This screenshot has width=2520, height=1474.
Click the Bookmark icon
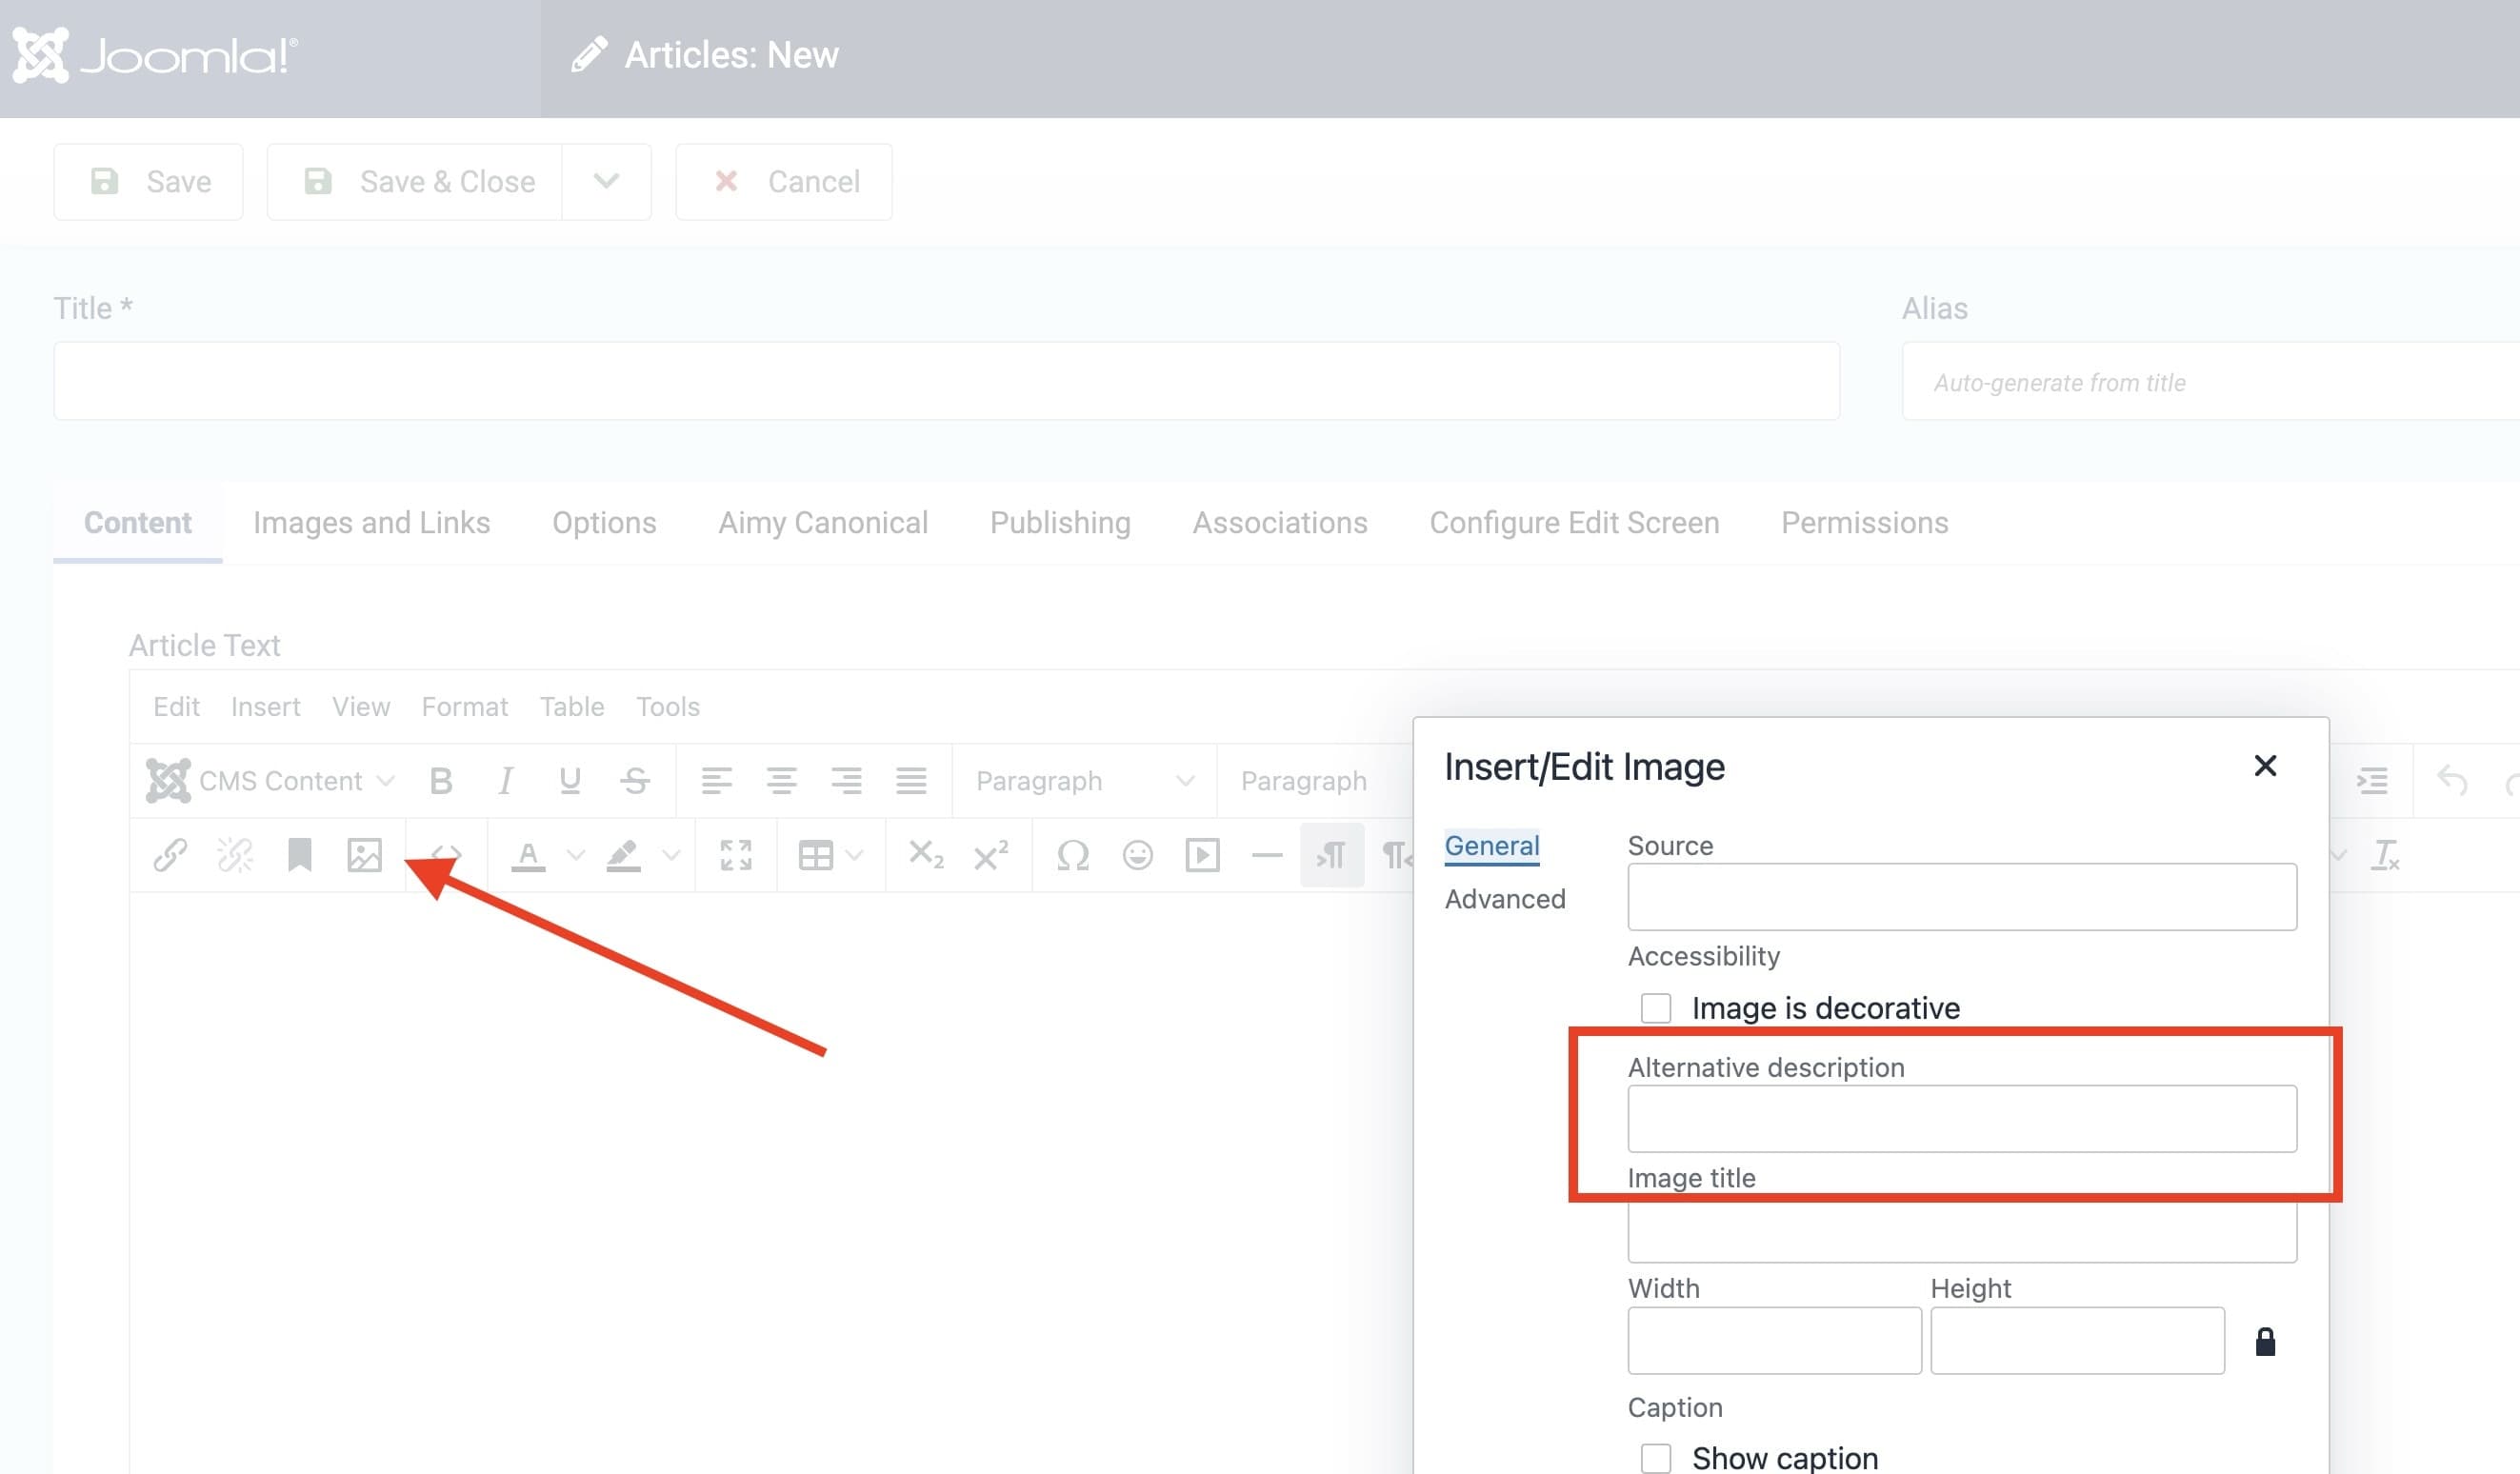[298, 853]
